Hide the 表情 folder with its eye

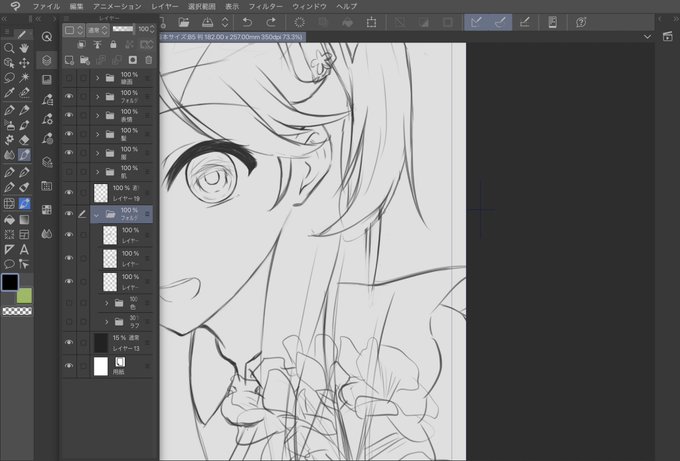click(x=69, y=115)
